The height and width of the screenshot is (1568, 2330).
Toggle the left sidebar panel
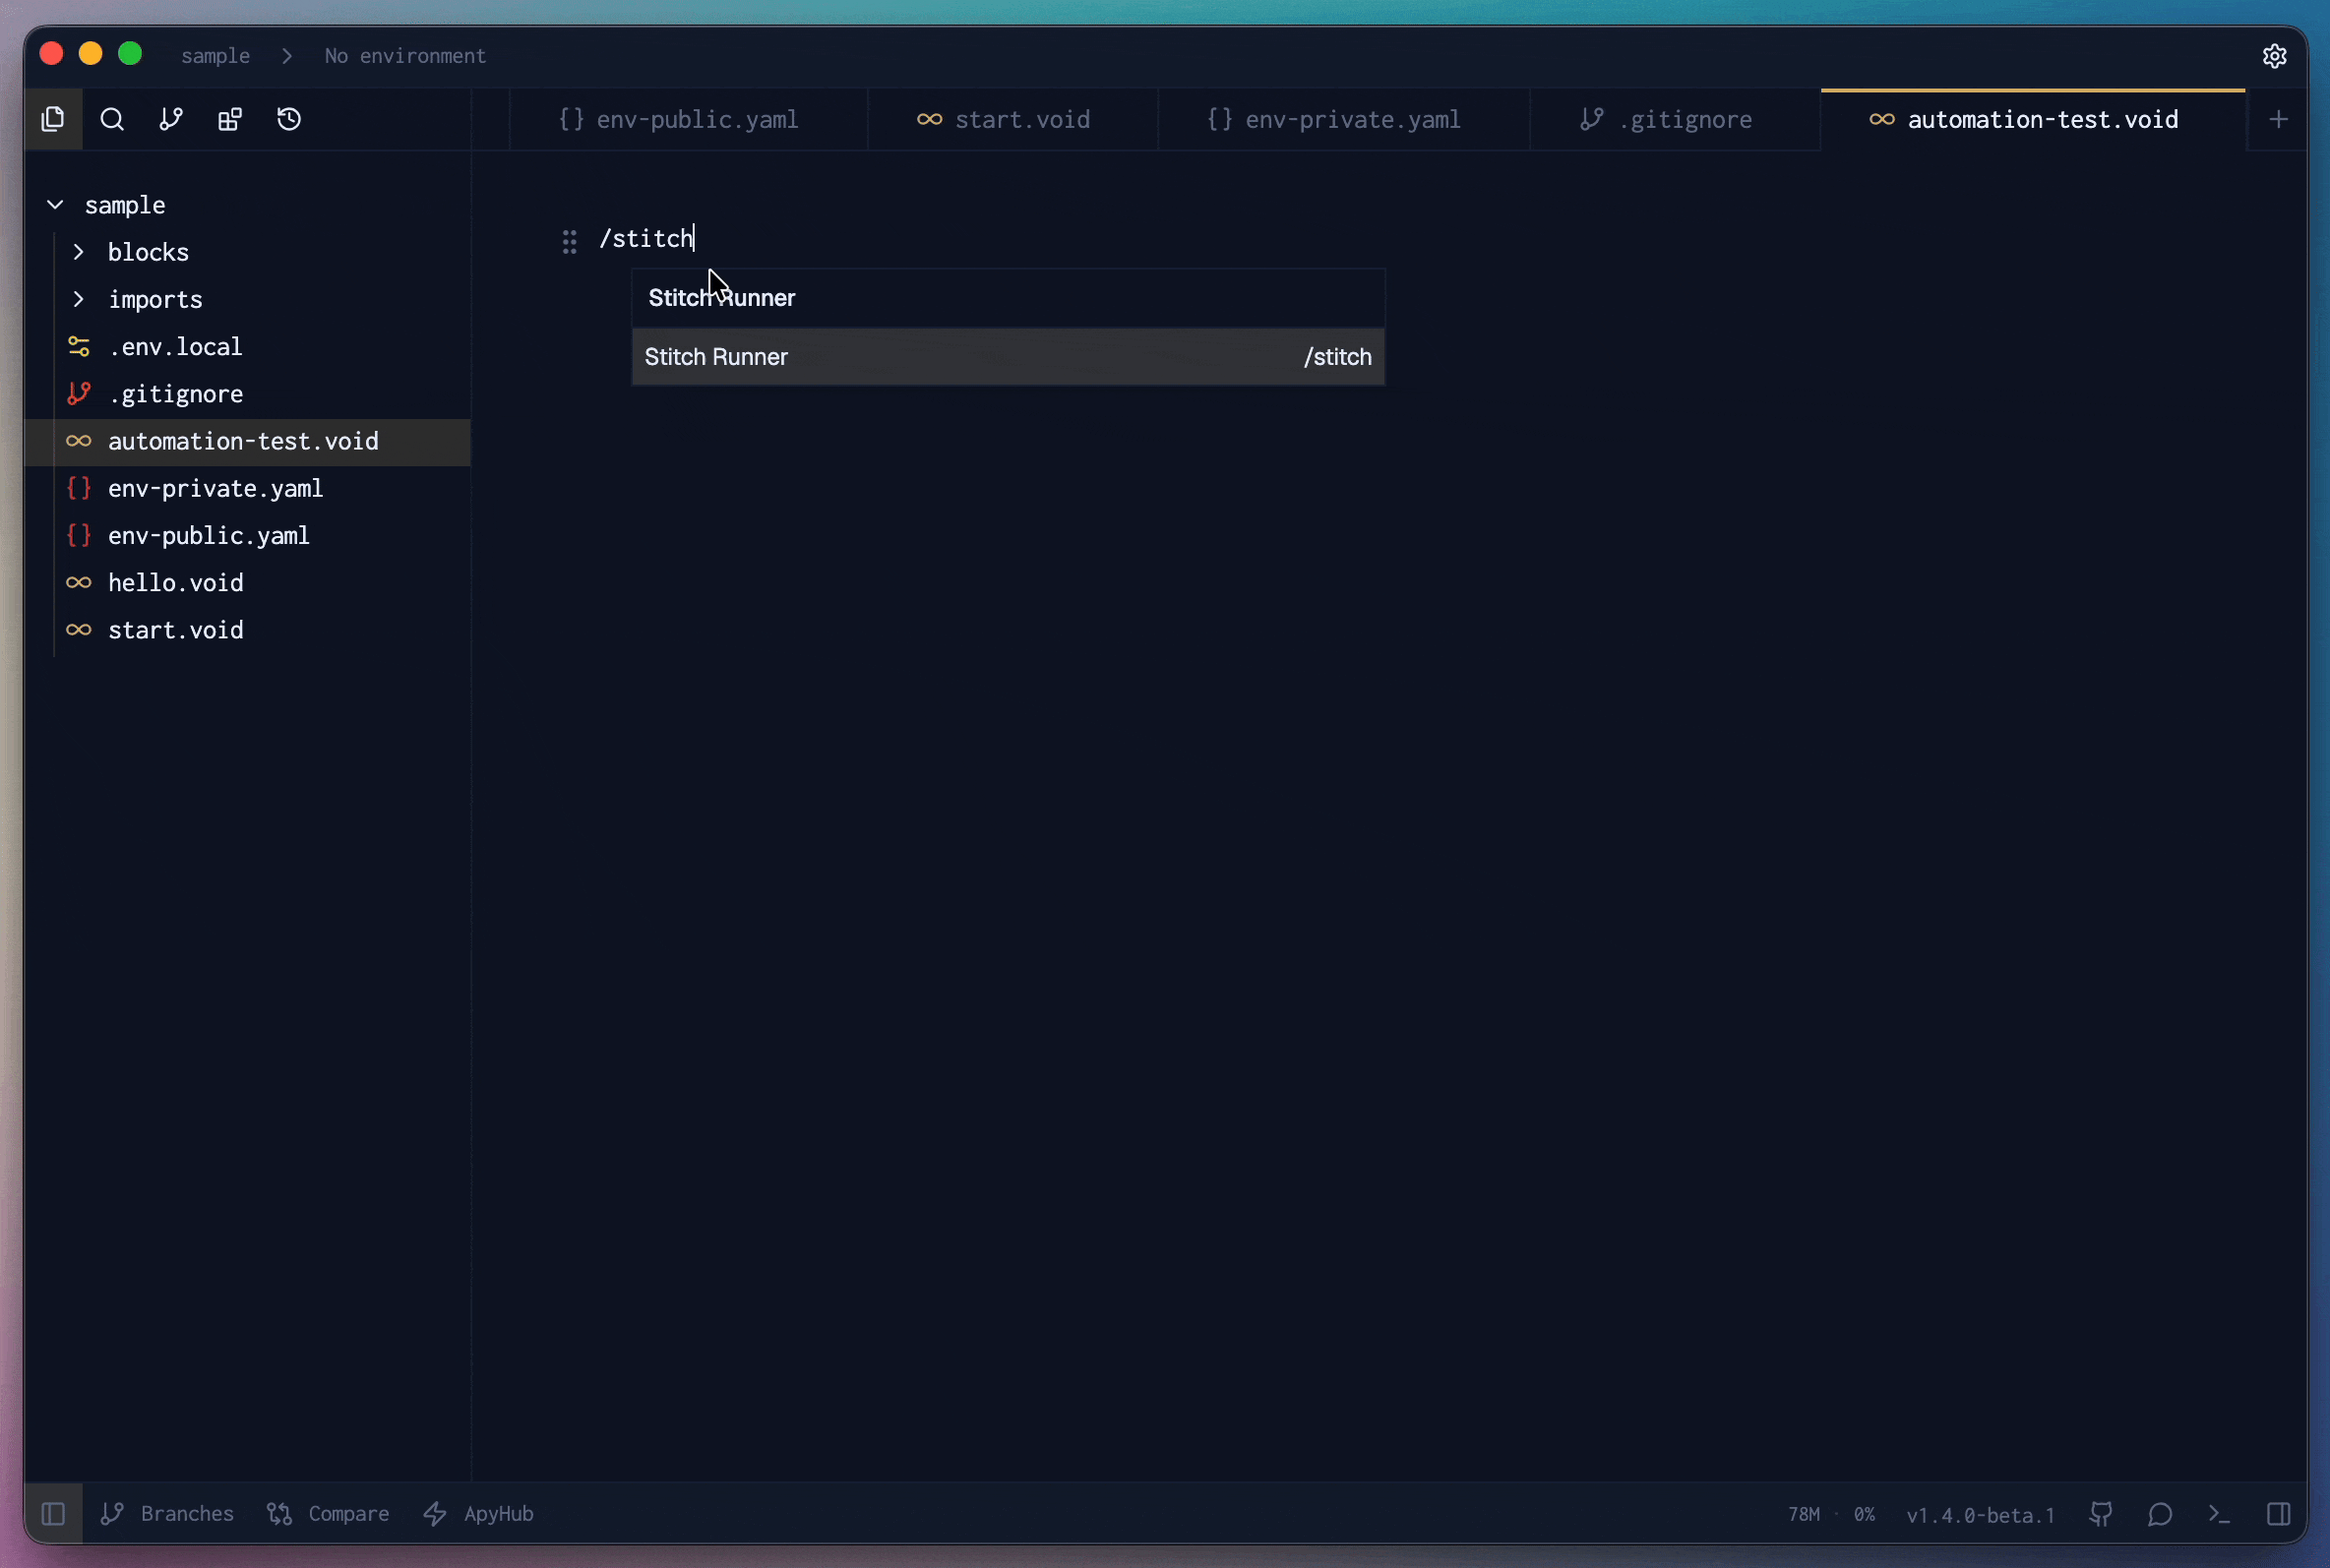[53, 1514]
